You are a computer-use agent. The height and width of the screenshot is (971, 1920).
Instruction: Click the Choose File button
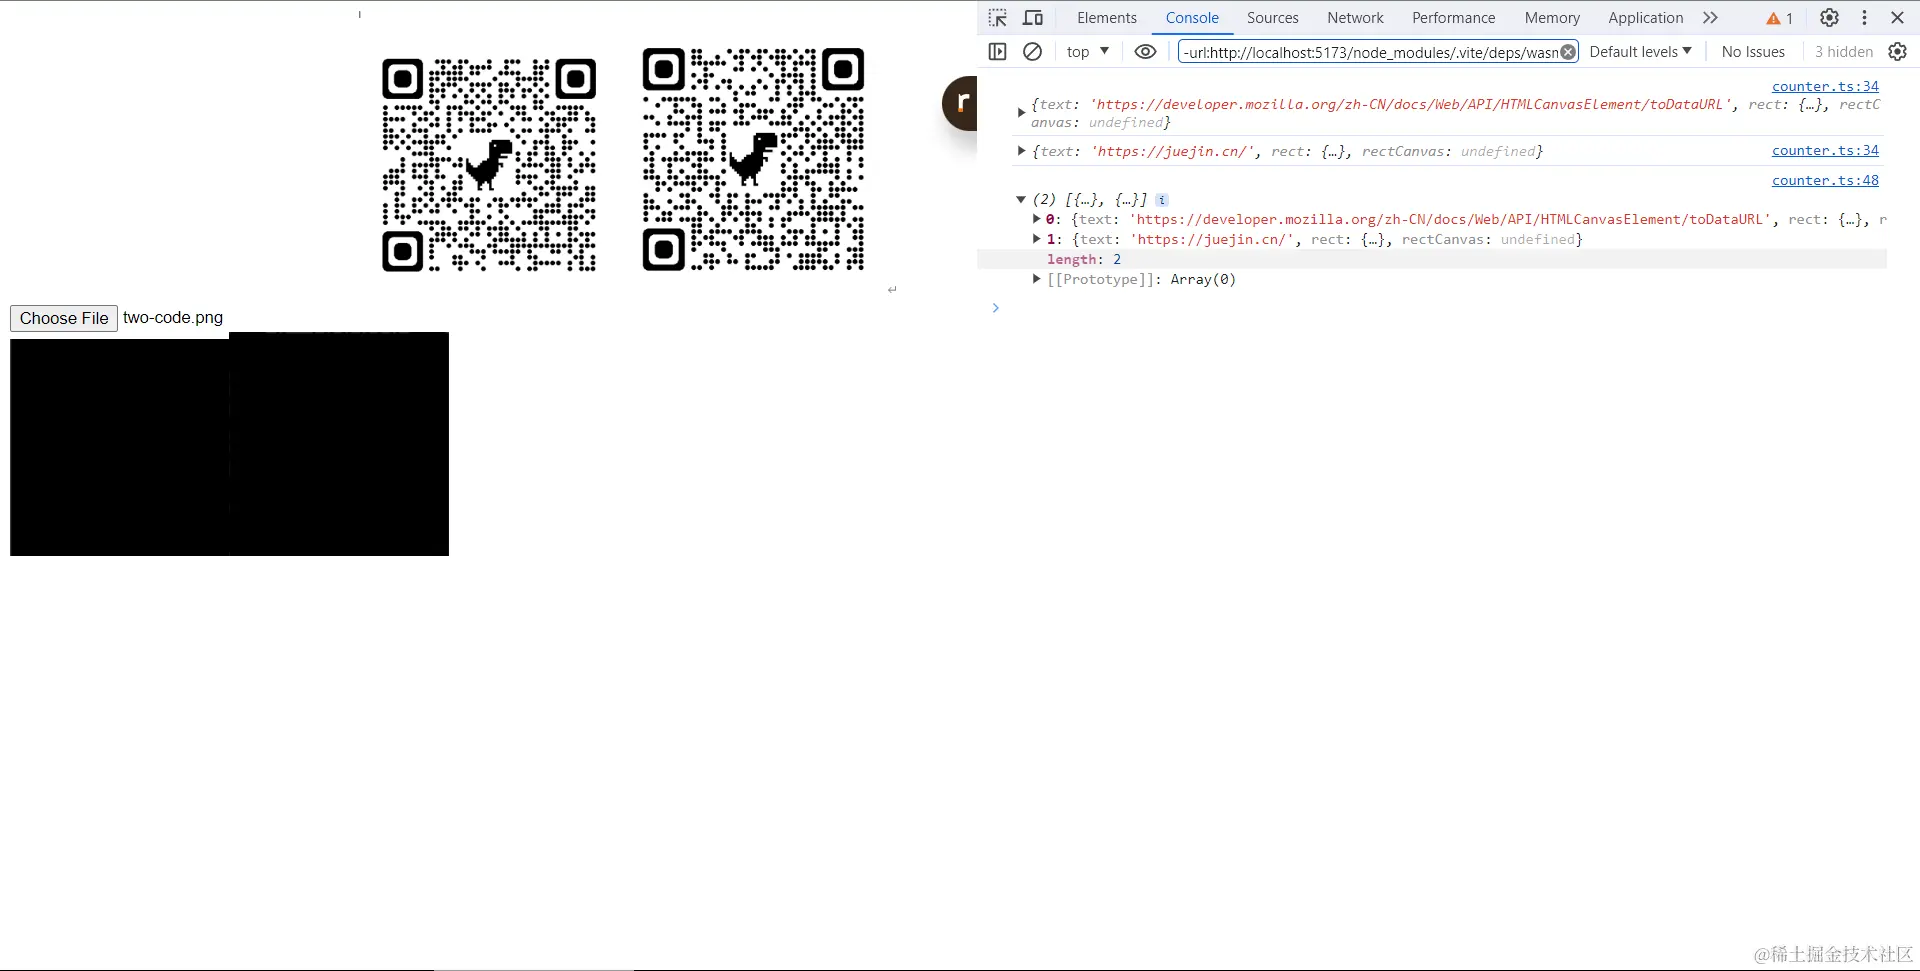click(64, 318)
